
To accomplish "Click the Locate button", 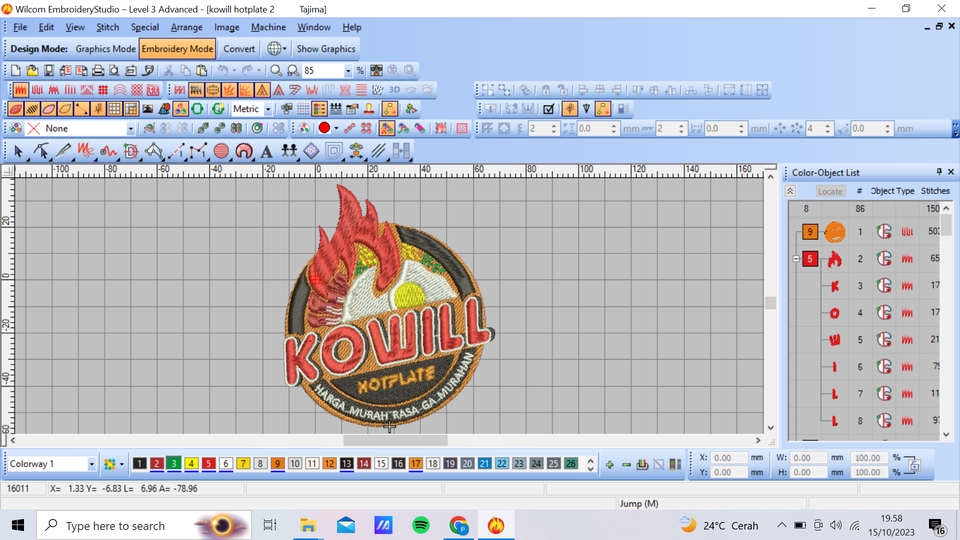I will click(830, 191).
